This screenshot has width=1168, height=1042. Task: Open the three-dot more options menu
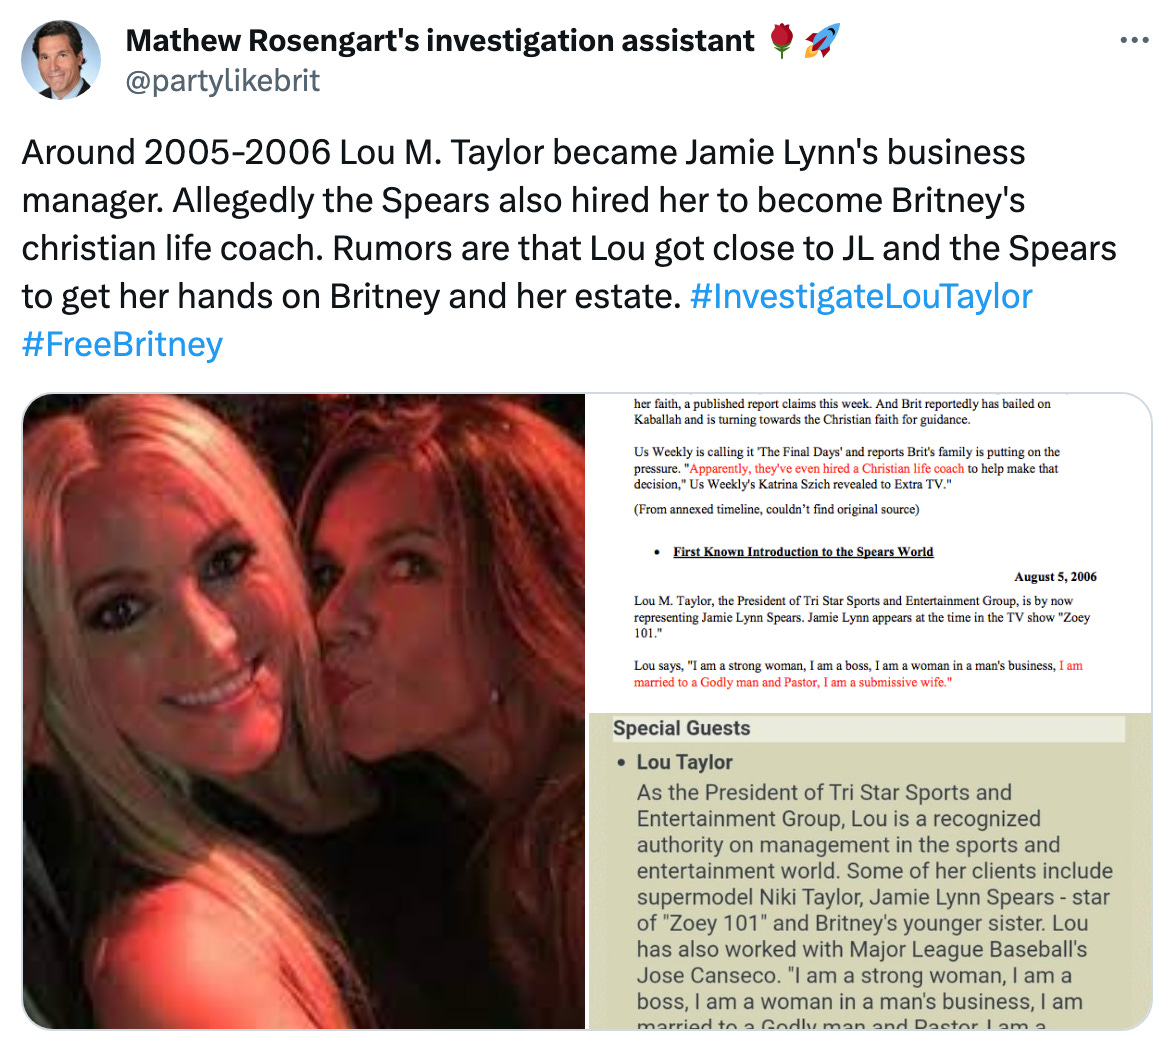[1134, 40]
